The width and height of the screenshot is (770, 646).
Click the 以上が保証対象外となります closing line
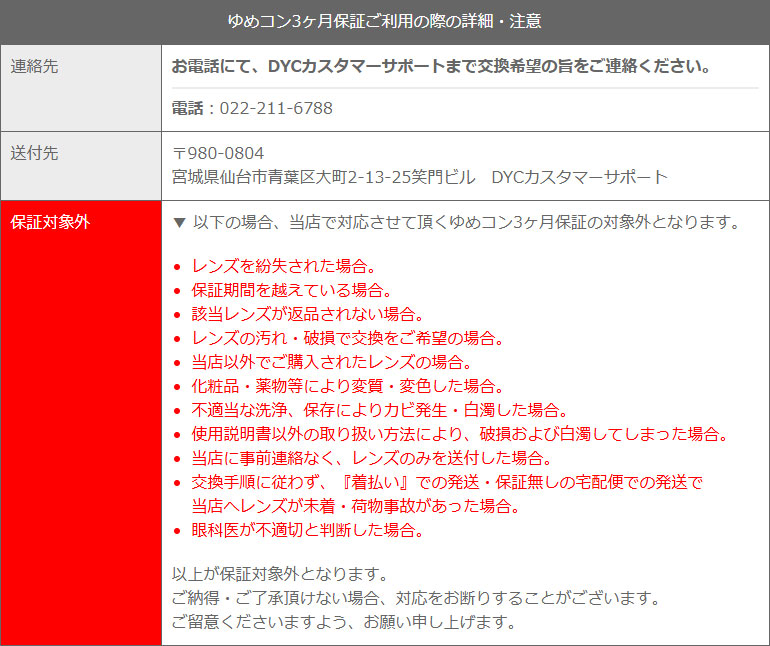[279, 574]
